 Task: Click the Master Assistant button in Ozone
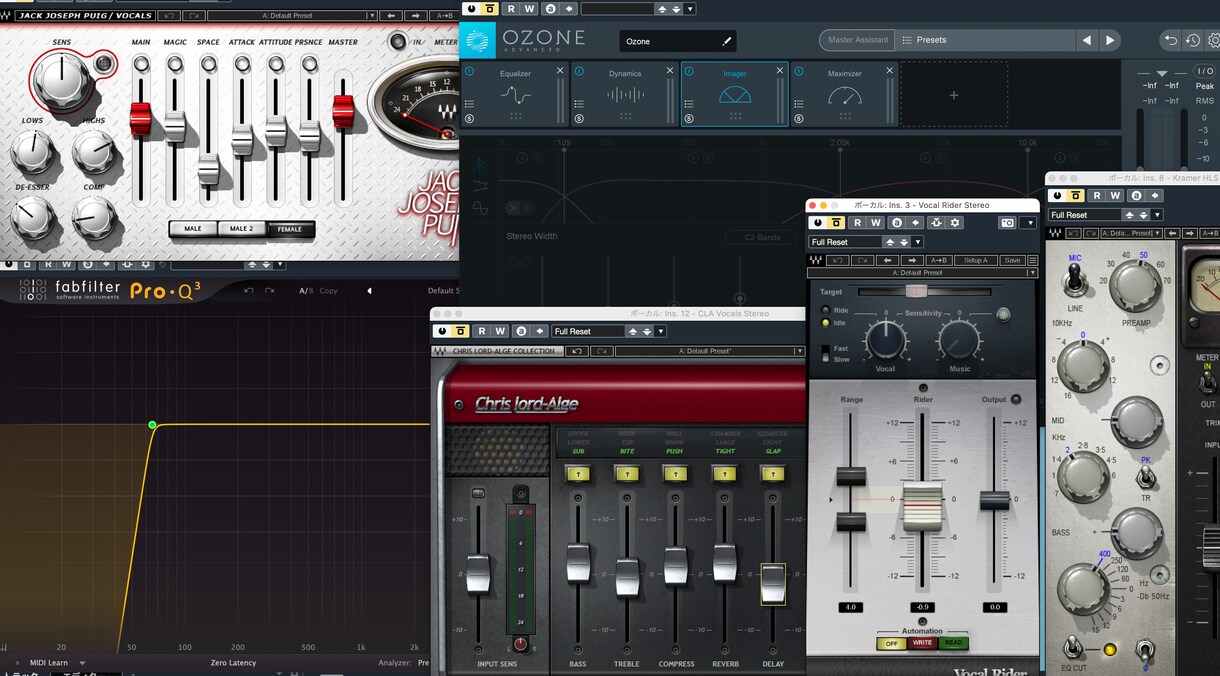(858, 40)
